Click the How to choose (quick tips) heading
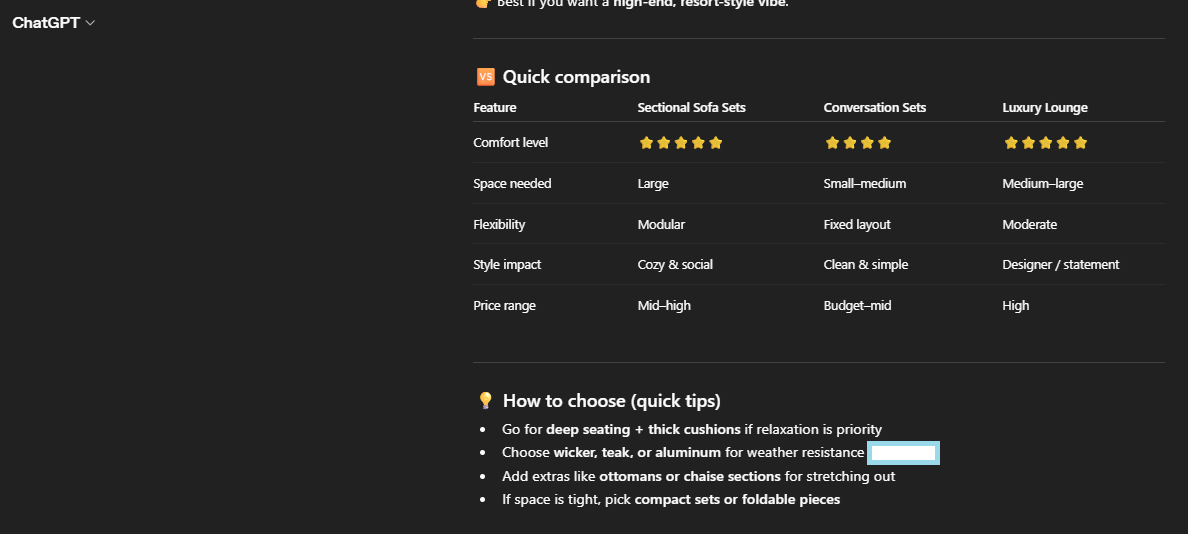This screenshot has height=534, width=1188. 611,401
